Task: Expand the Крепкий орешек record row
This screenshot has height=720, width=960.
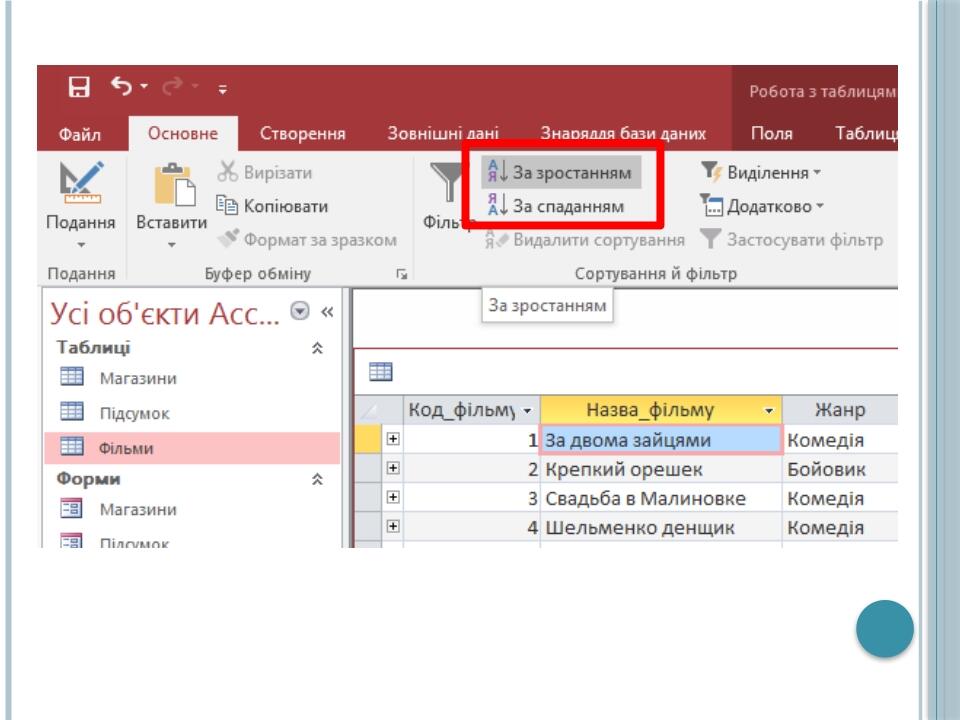Action: coord(393,468)
